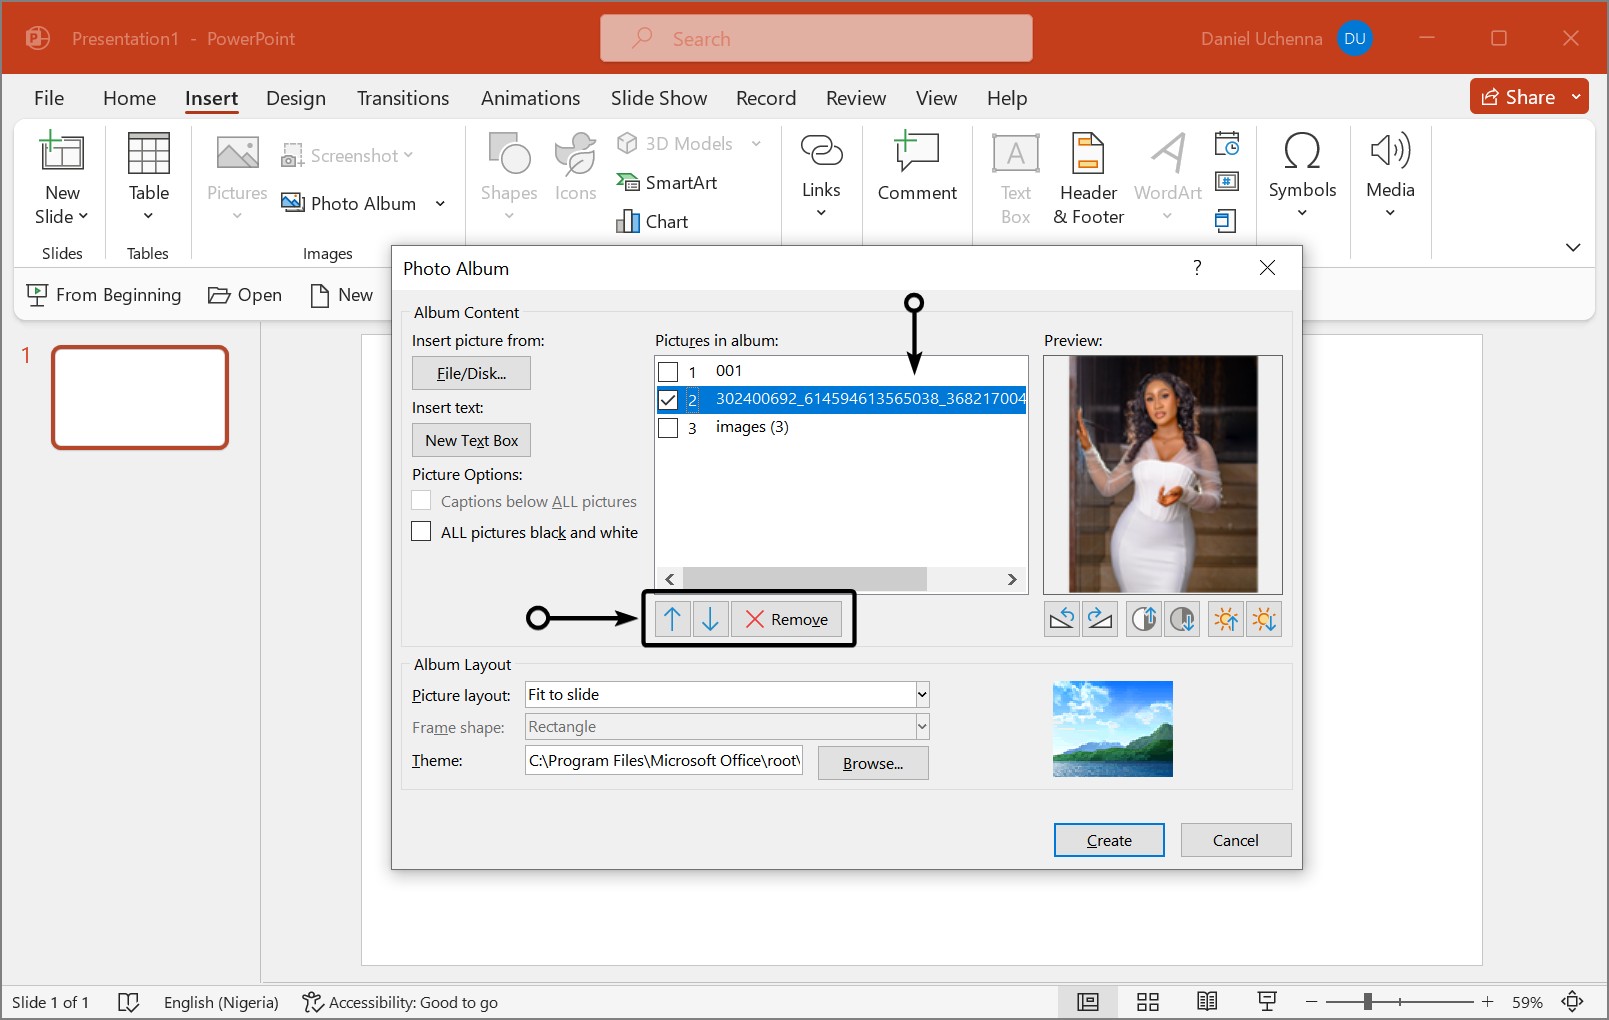Switch to Slide Sorter view
This screenshot has height=1020, width=1609.
pyautogui.click(x=1147, y=1002)
